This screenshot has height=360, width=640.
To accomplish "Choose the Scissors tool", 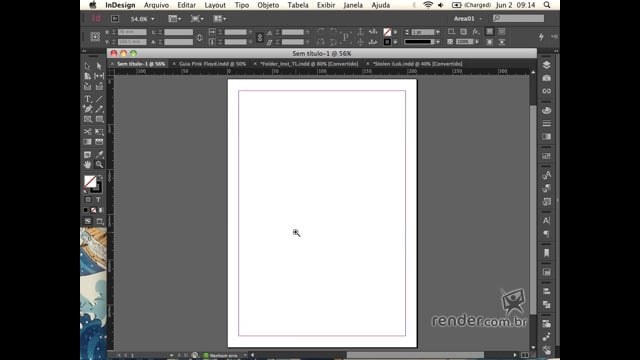I will point(87,131).
